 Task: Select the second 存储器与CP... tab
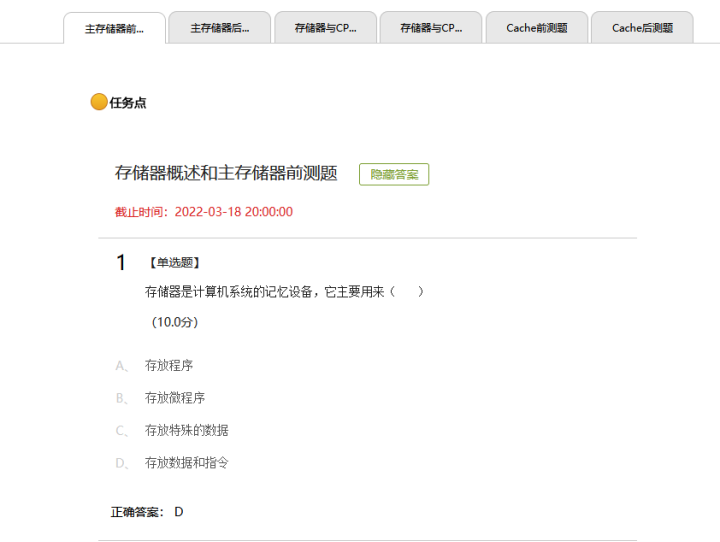pyautogui.click(x=431, y=28)
